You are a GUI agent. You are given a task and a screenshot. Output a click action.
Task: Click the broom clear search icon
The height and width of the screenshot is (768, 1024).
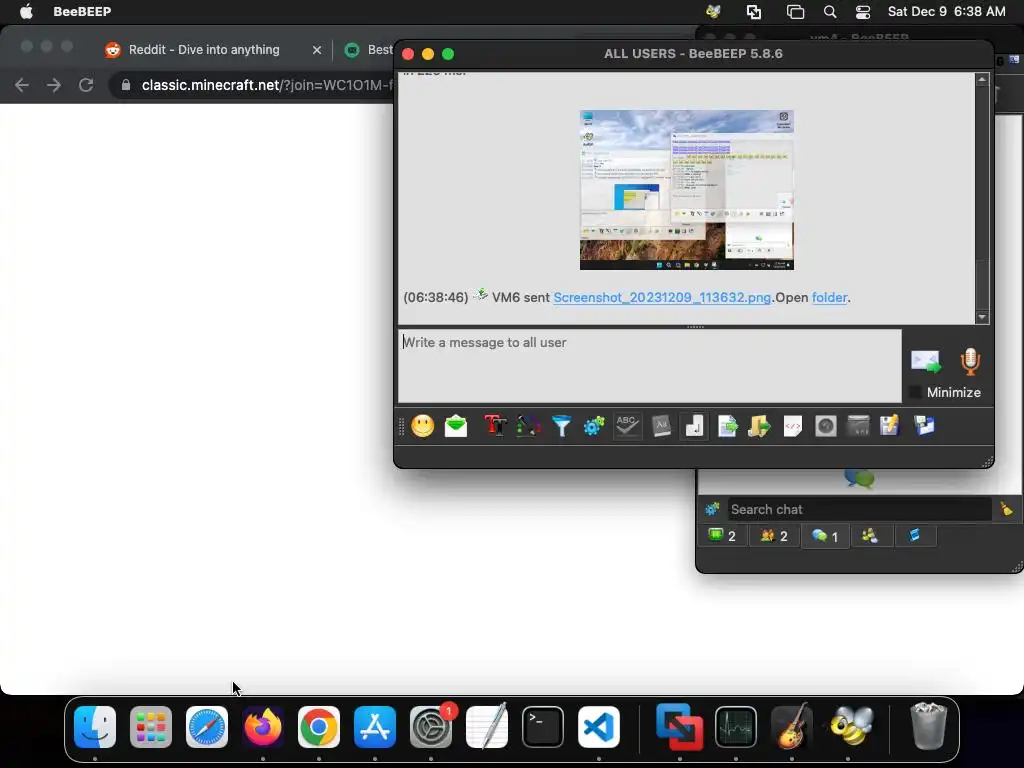click(x=1006, y=509)
